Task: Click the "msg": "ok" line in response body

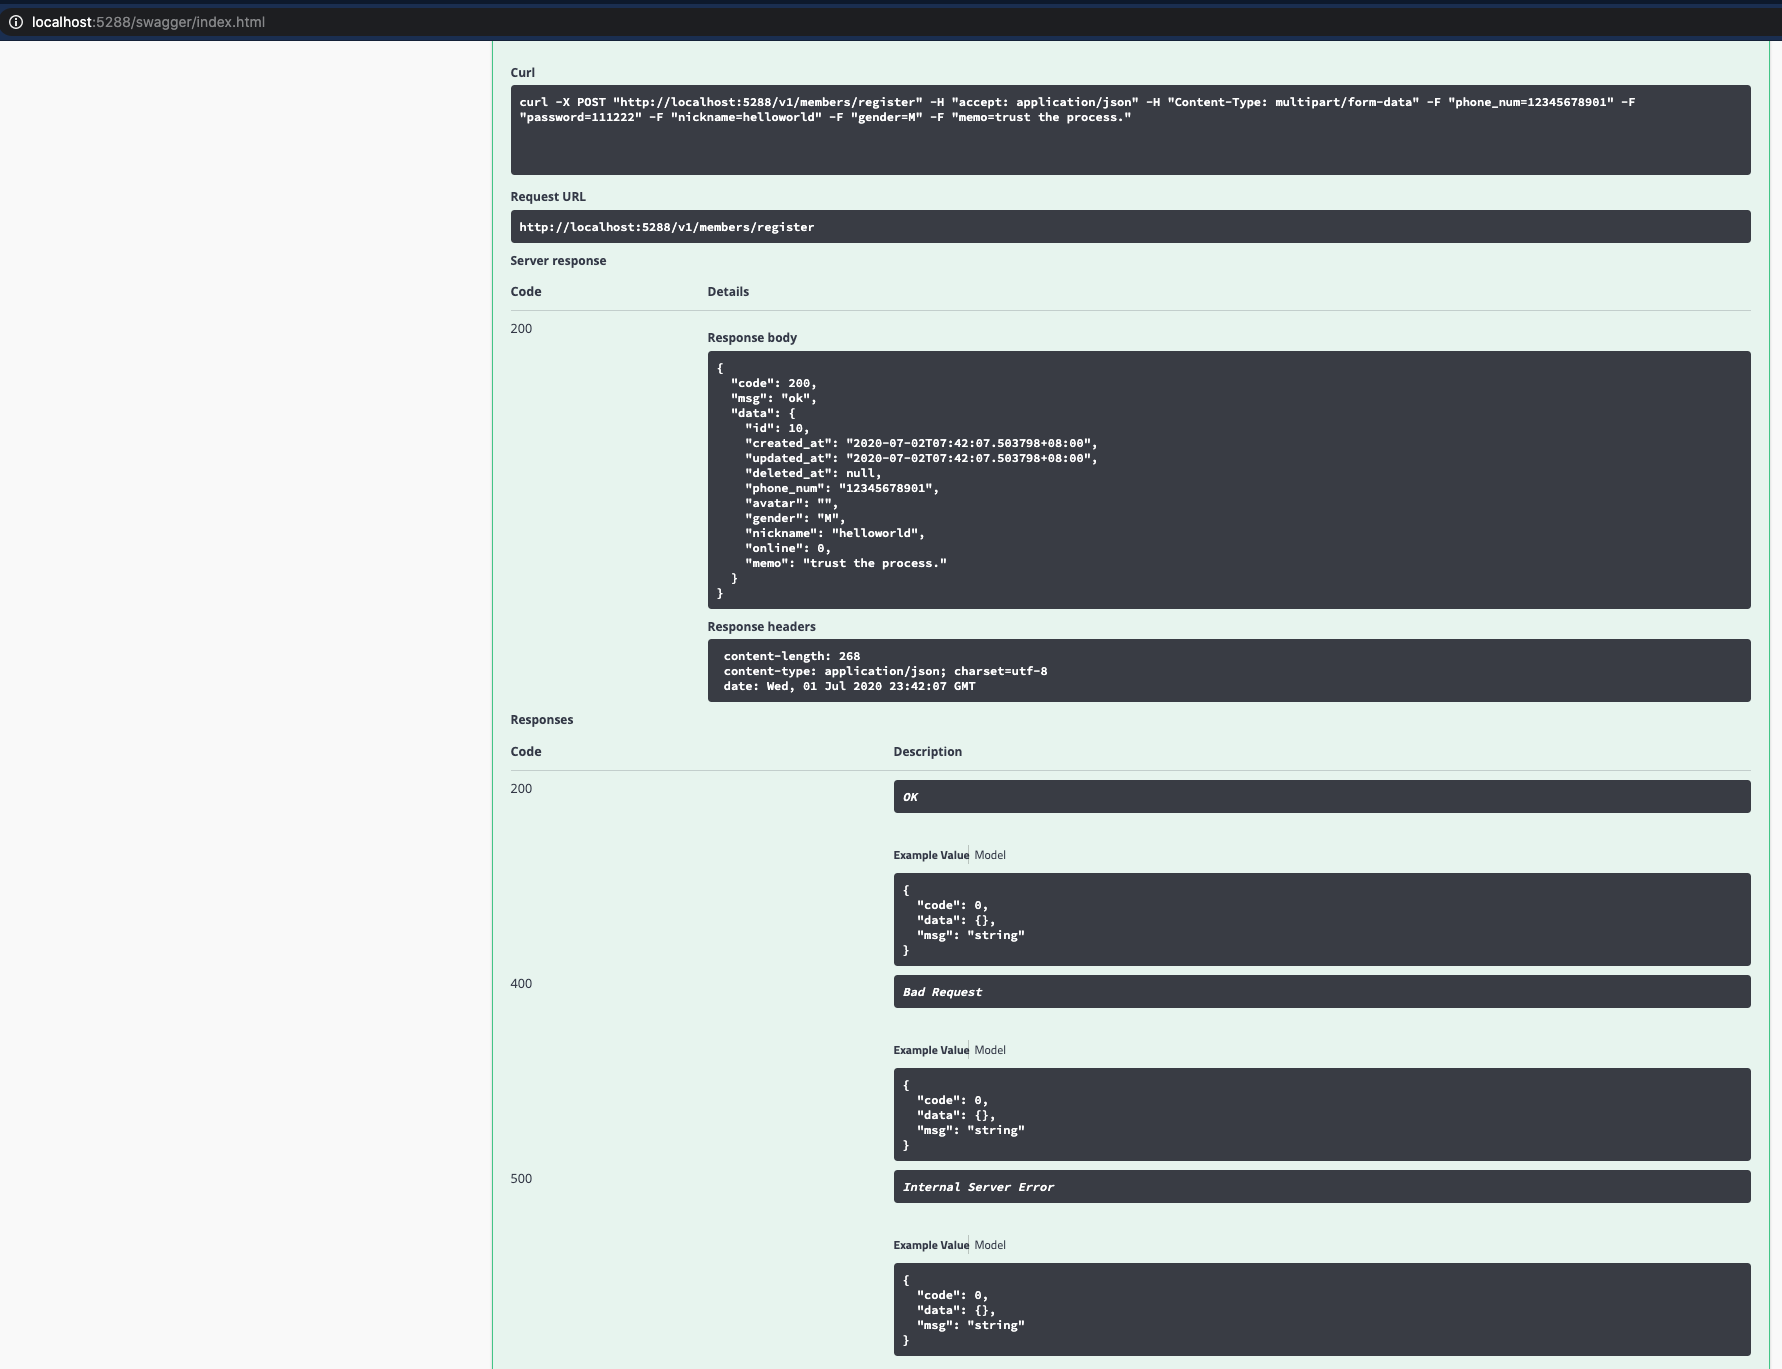Action: [x=774, y=398]
